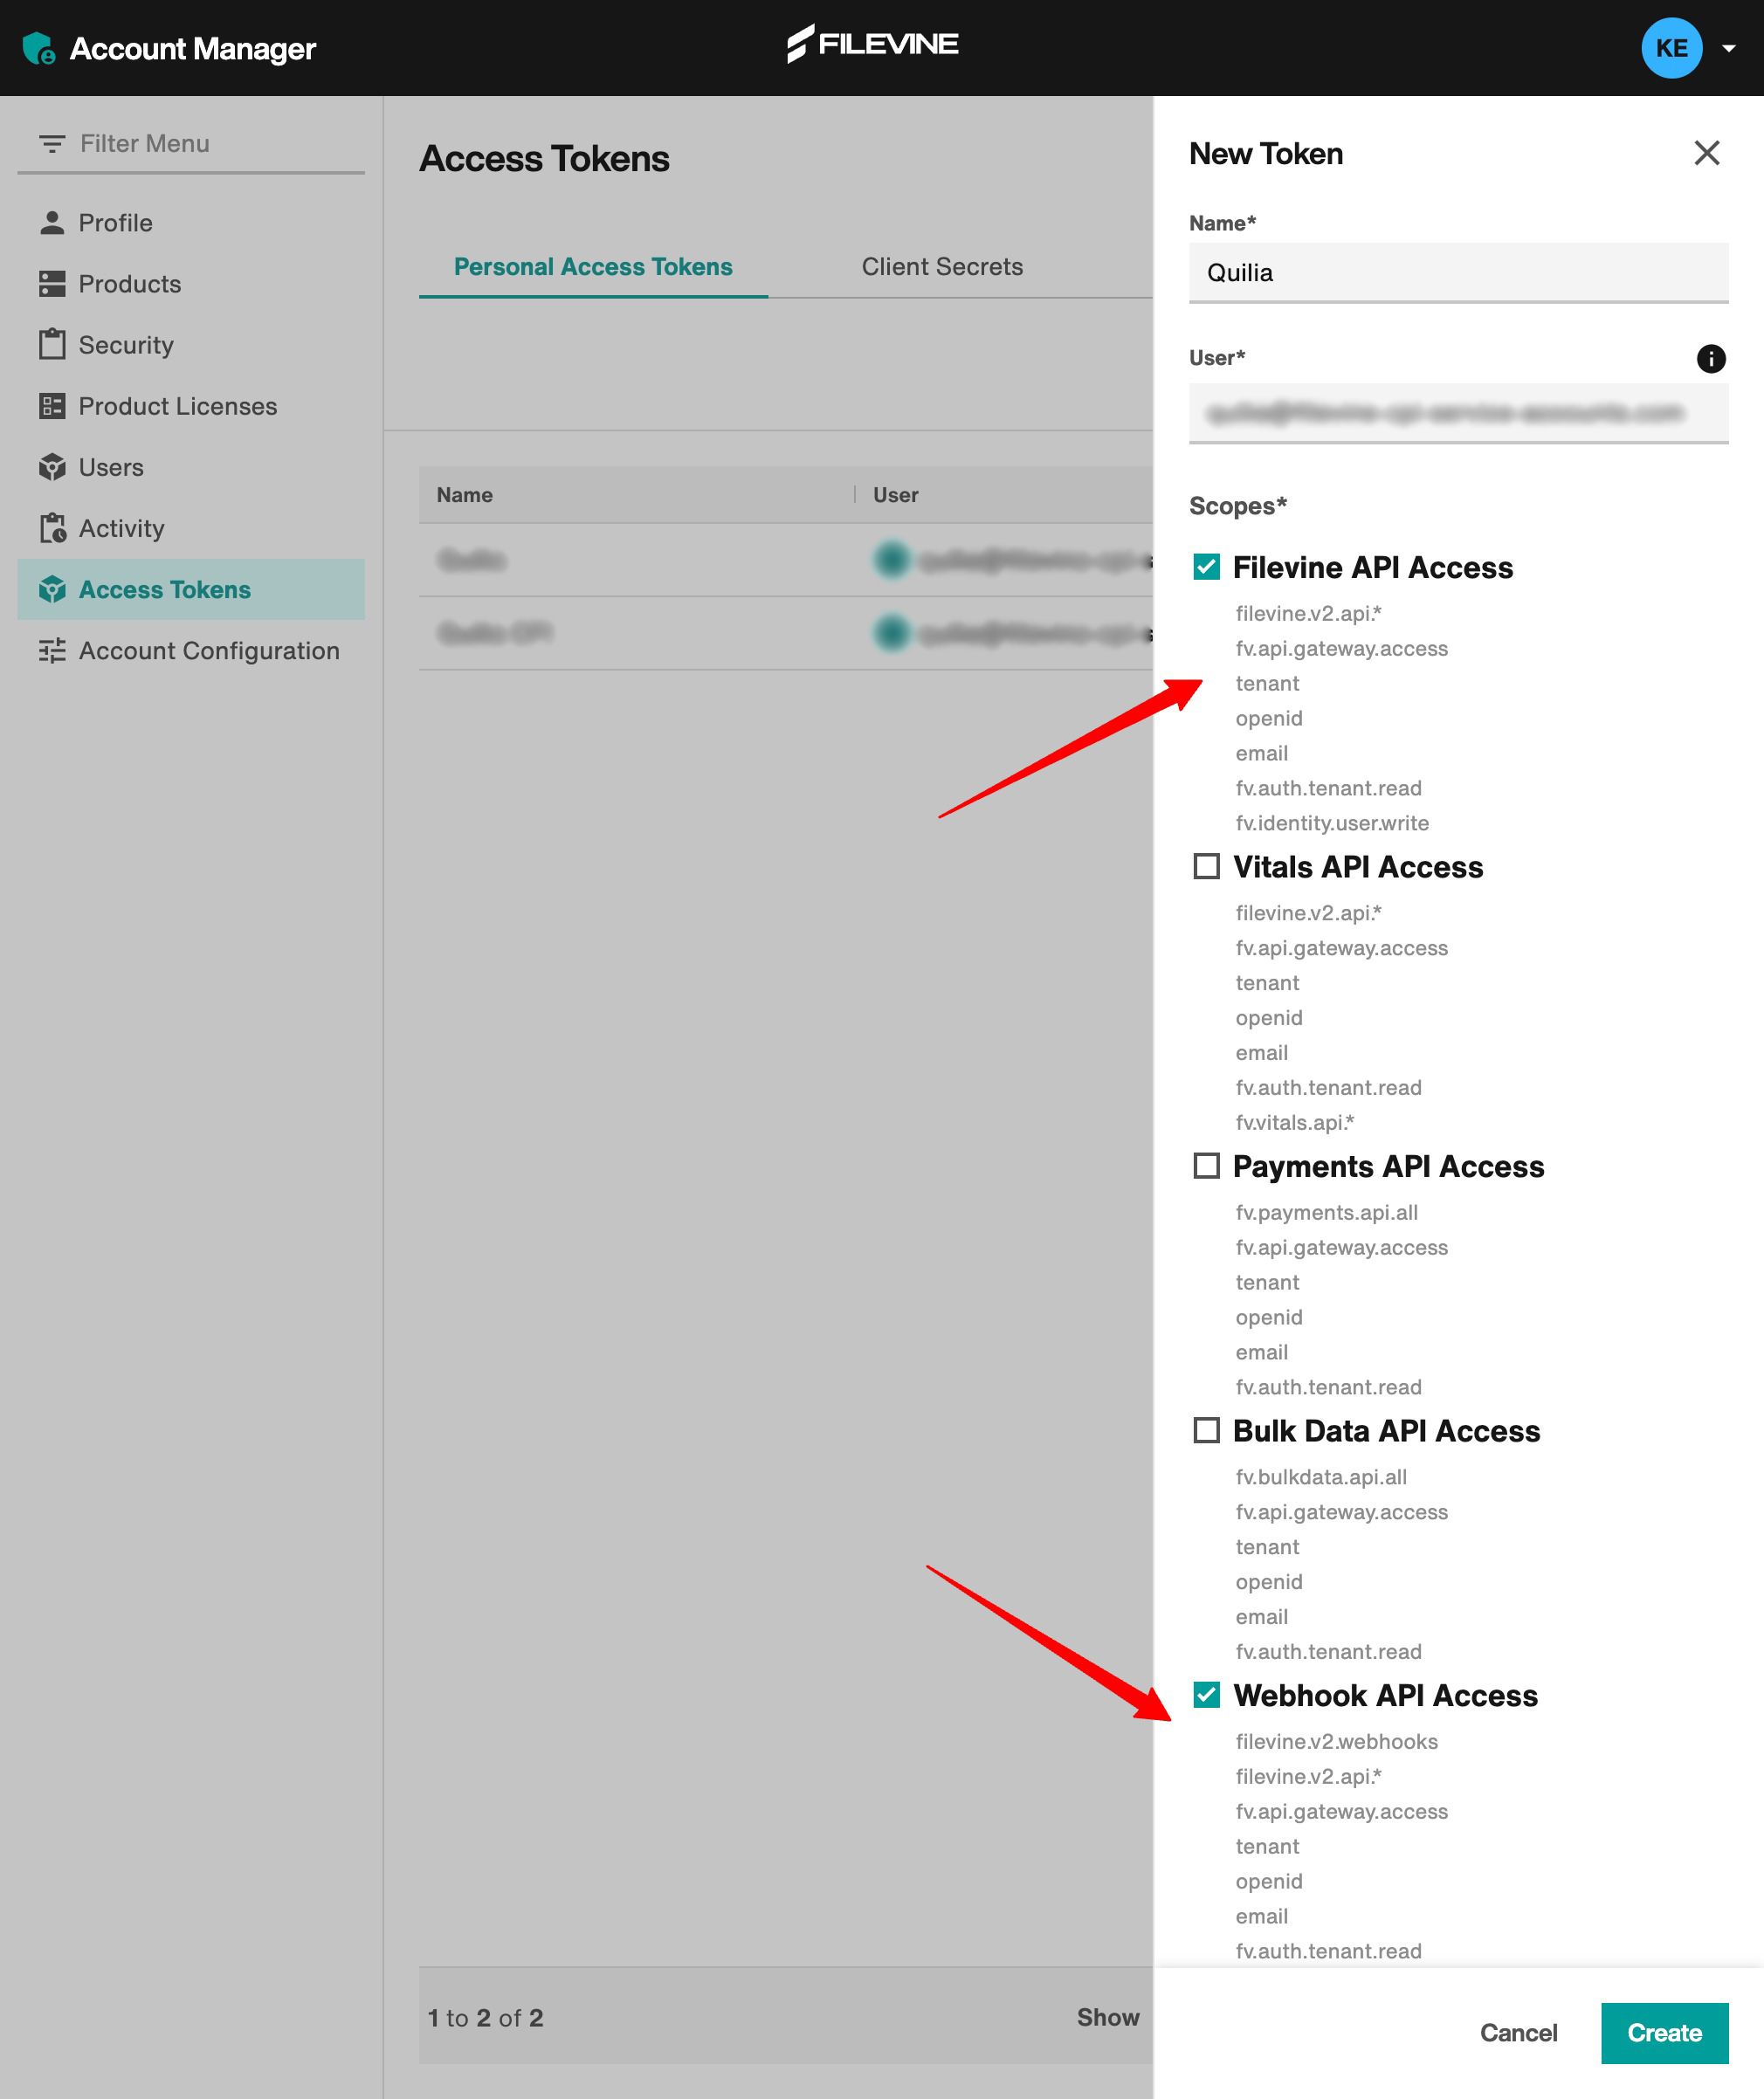Click the Products server icon
The width and height of the screenshot is (1764, 2099).
[x=52, y=284]
